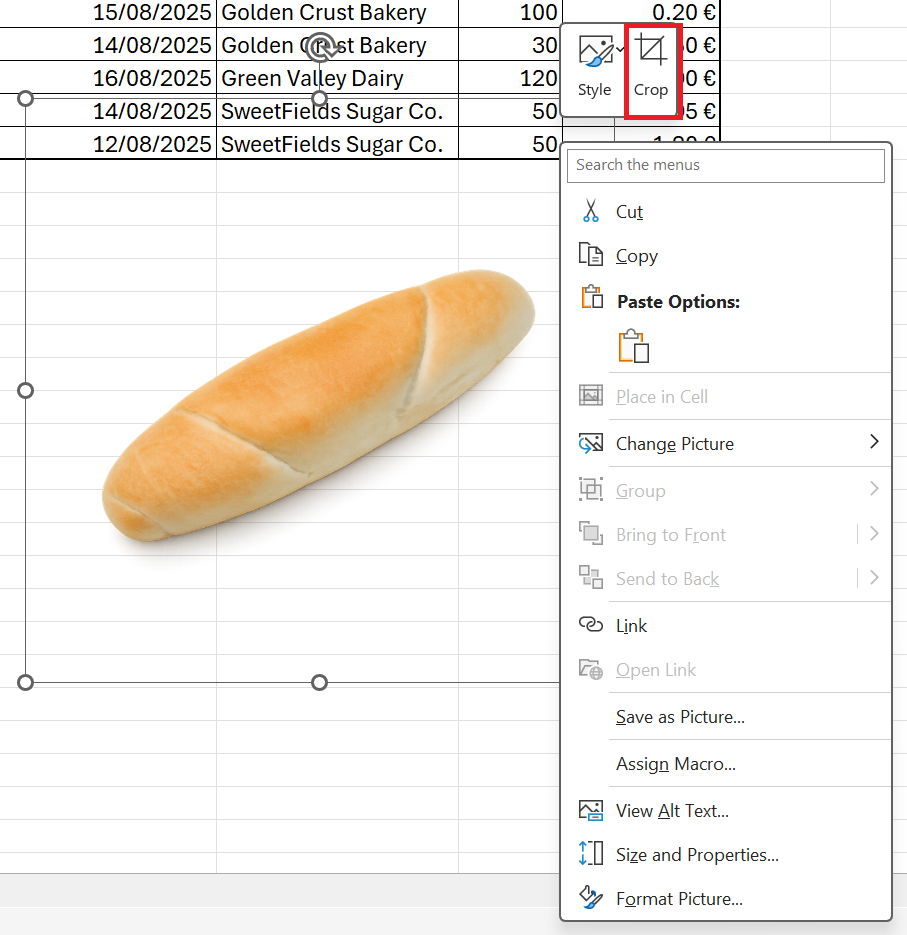Choose Save as Picture menu entry
Image resolution: width=907 pixels, height=935 pixels.
[x=726, y=717]
